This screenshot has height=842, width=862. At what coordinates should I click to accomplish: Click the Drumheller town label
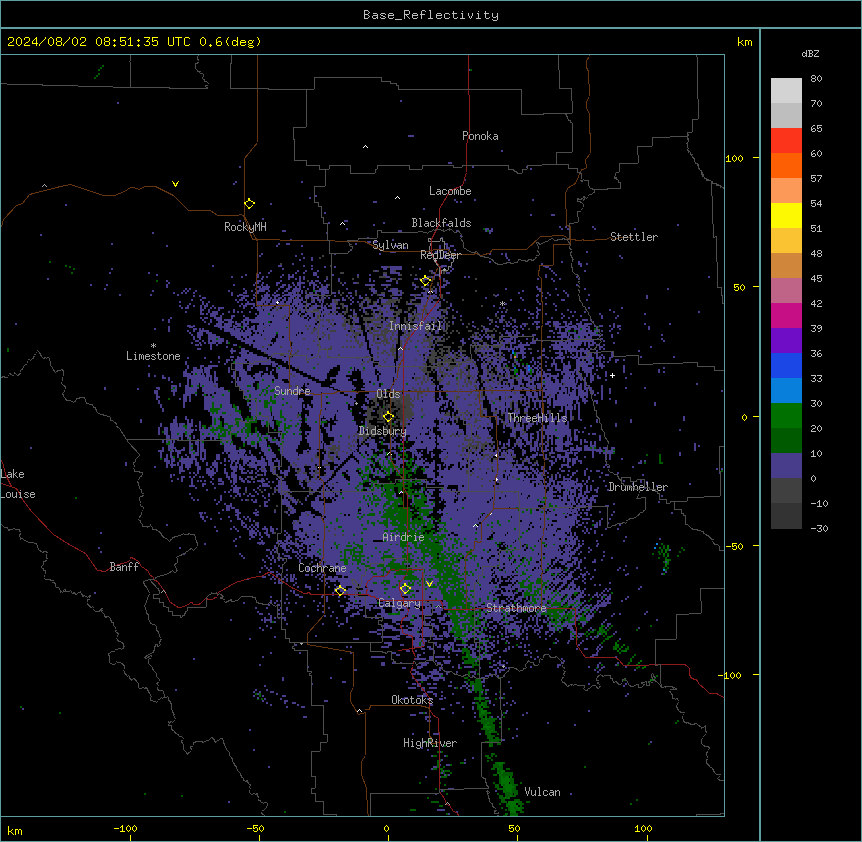click(638, 487)
